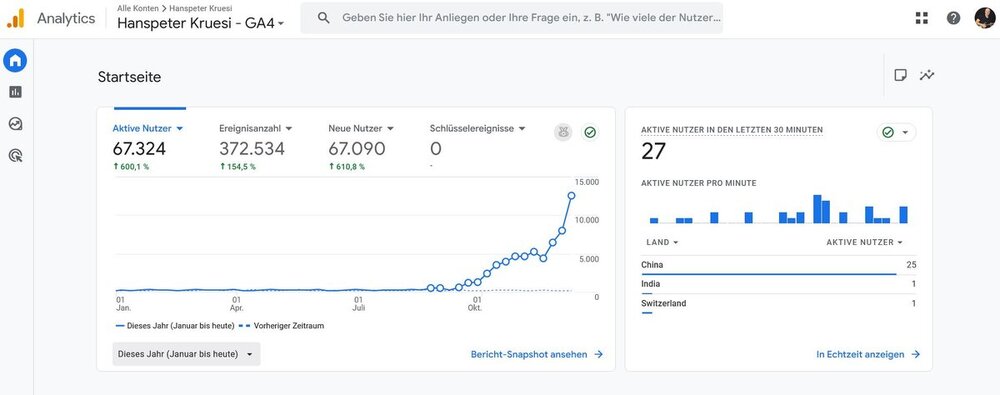The width and height of the screenshot is (1000, 395).
Task: Open the Aktive Nutzer metric dropdown
Action: (148, 128)
